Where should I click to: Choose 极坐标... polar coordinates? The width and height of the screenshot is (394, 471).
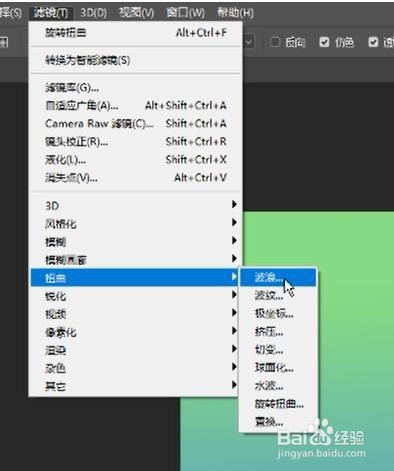[278, 313]
